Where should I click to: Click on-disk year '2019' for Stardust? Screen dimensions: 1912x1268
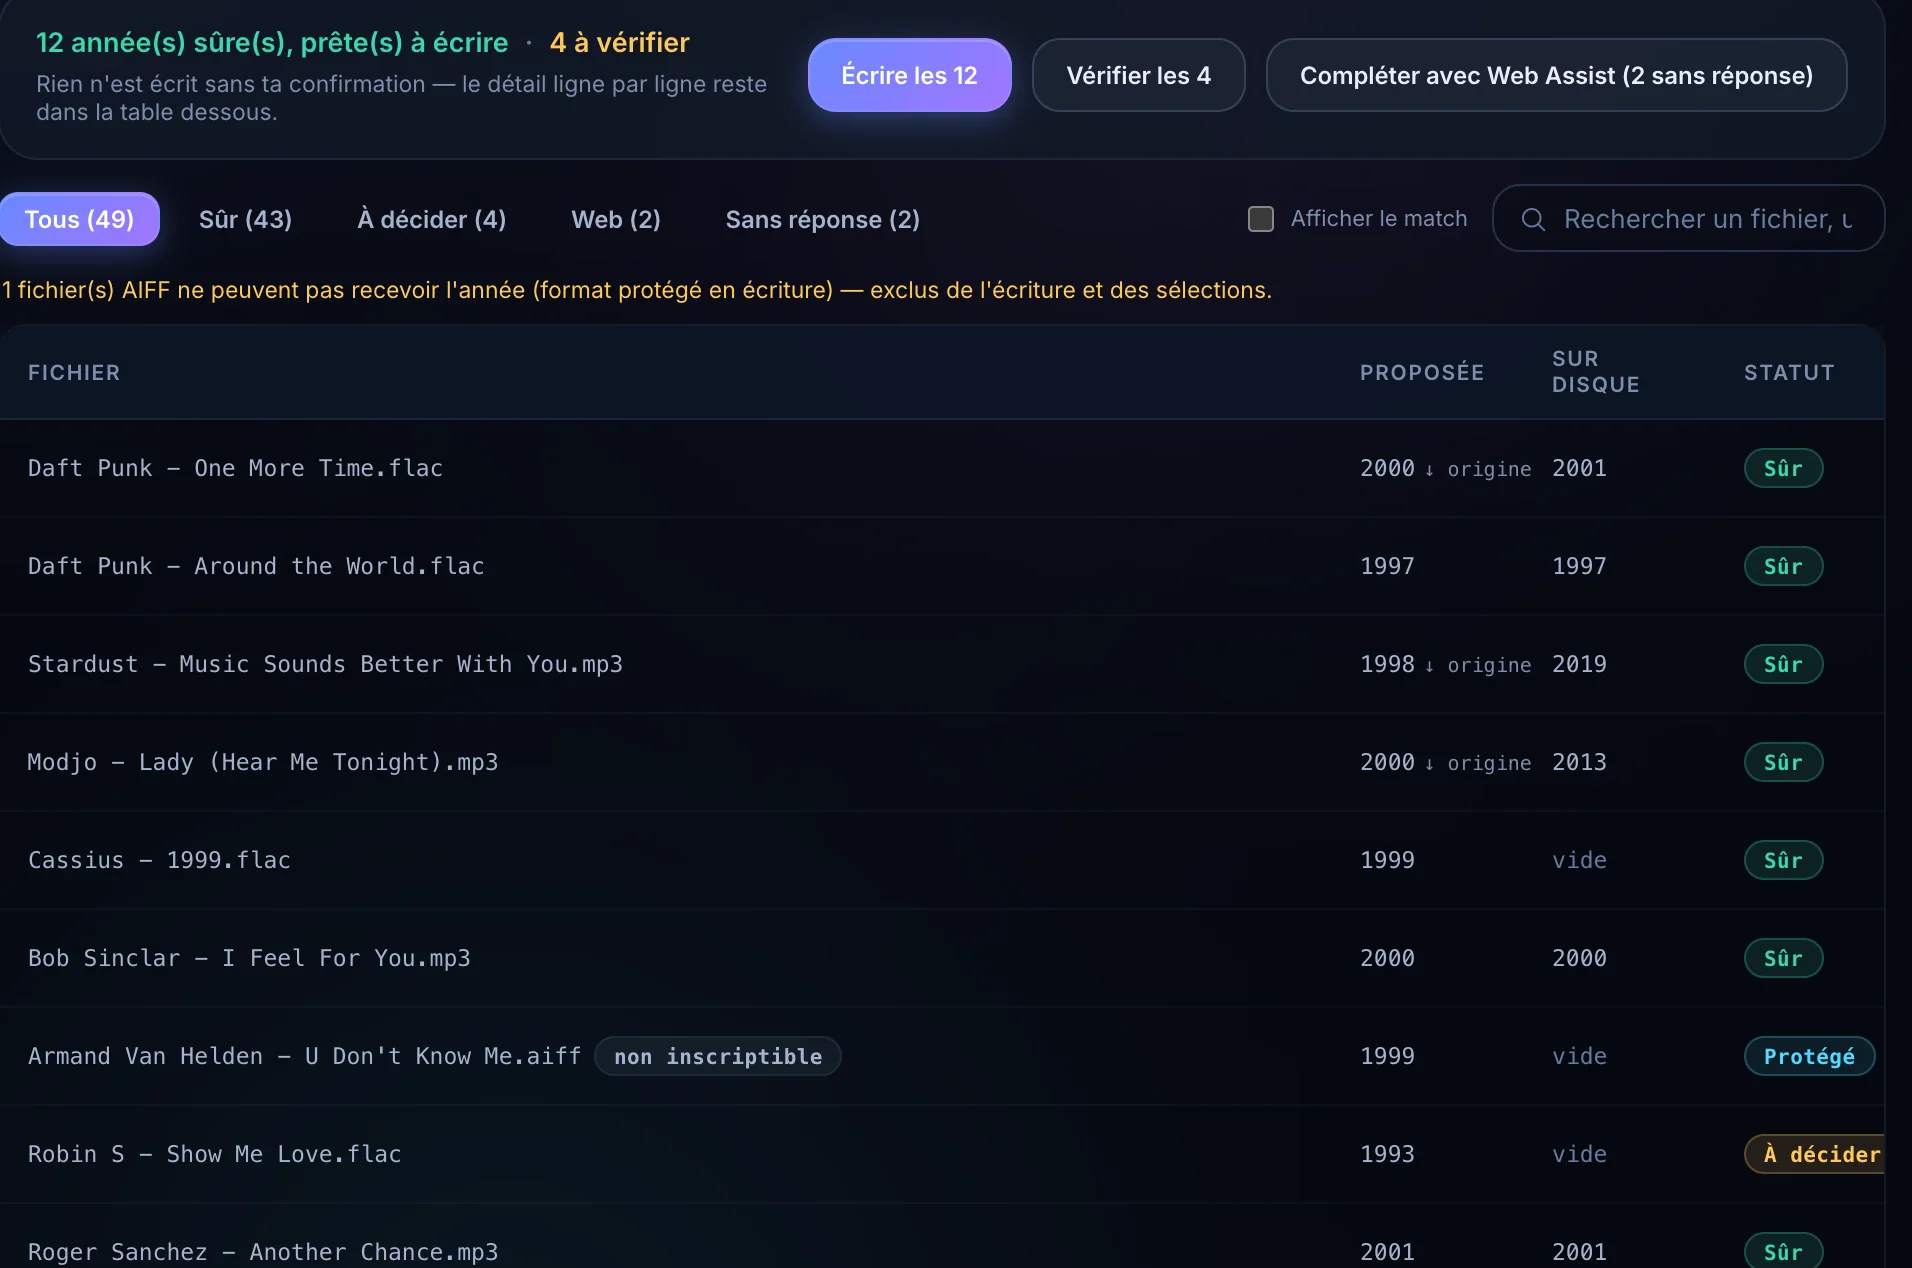tap(1579, 664)
